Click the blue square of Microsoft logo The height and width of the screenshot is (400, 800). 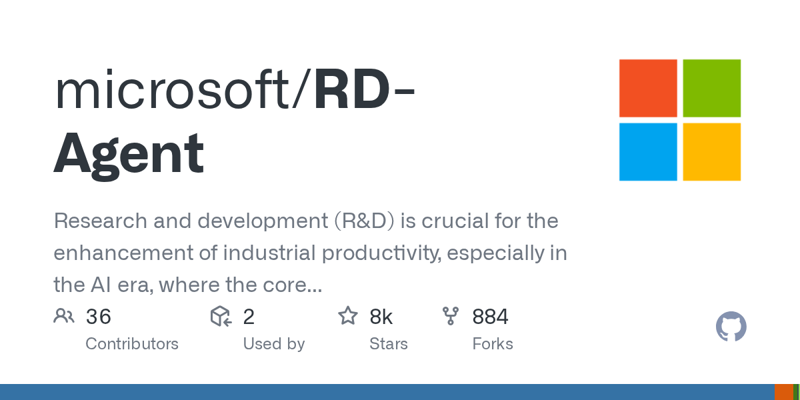(x=648, y=151)
